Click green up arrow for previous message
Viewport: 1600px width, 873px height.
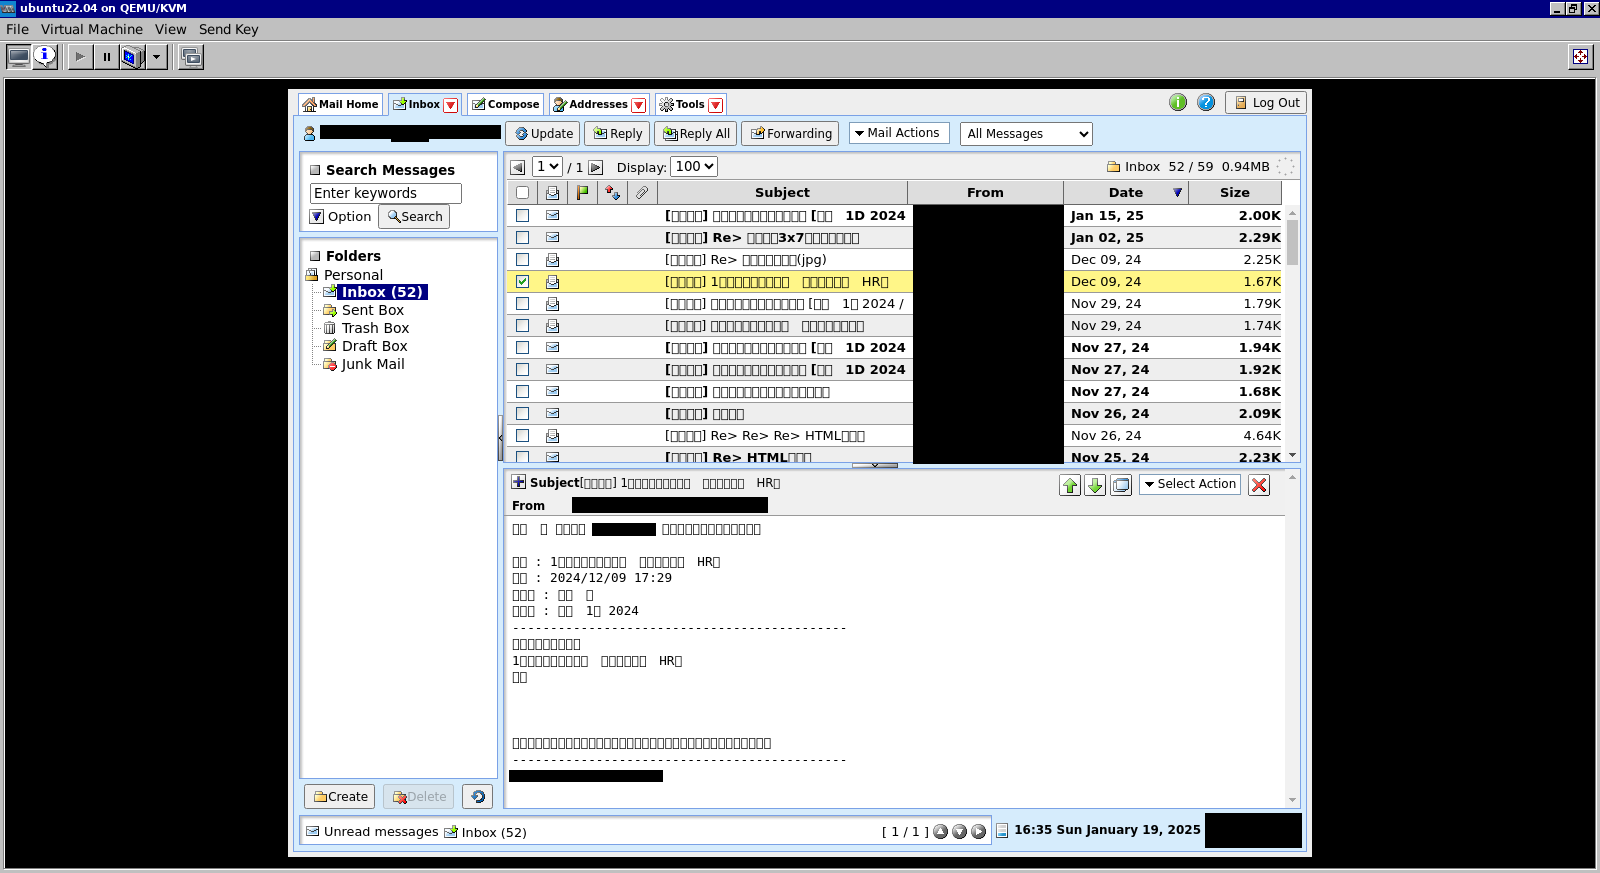coord(1070,485)
